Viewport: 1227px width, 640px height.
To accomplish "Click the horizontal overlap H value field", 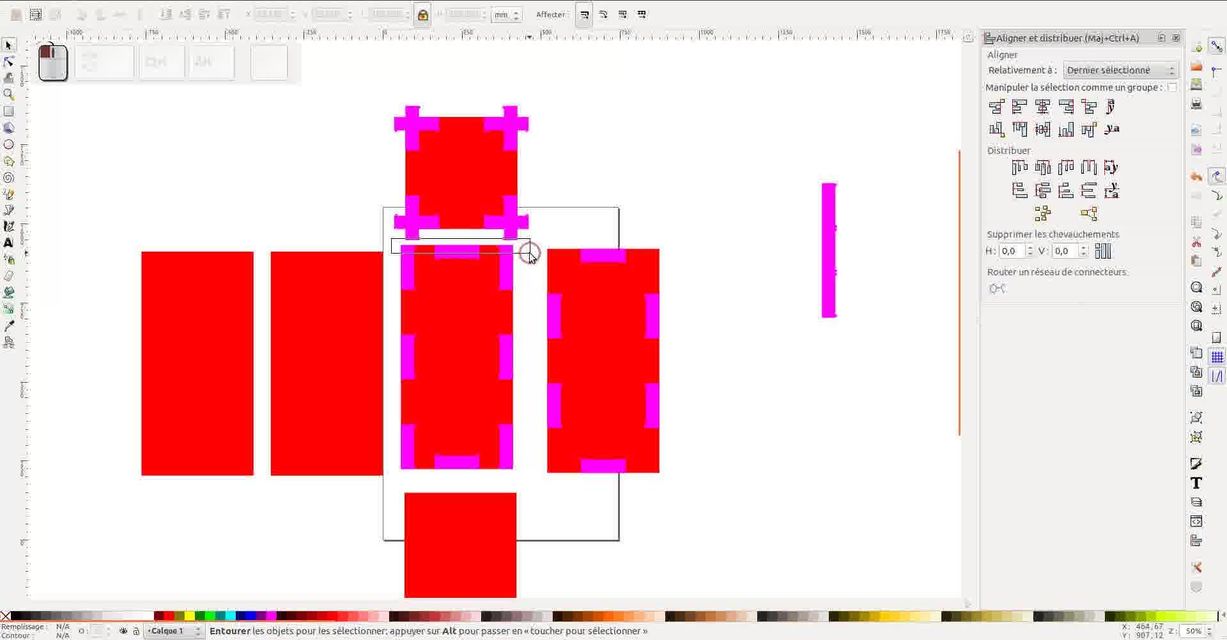I will click(x=1011, y=251).
